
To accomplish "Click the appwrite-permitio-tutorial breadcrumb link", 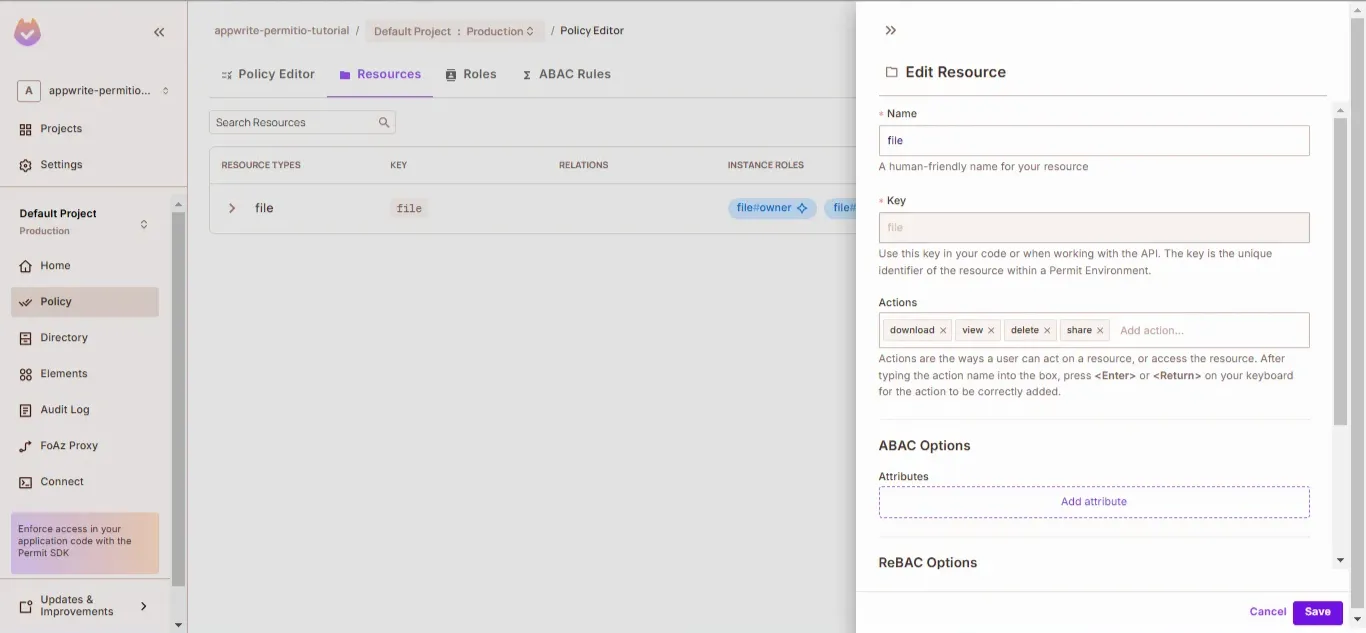I will [x=283, y=31].
